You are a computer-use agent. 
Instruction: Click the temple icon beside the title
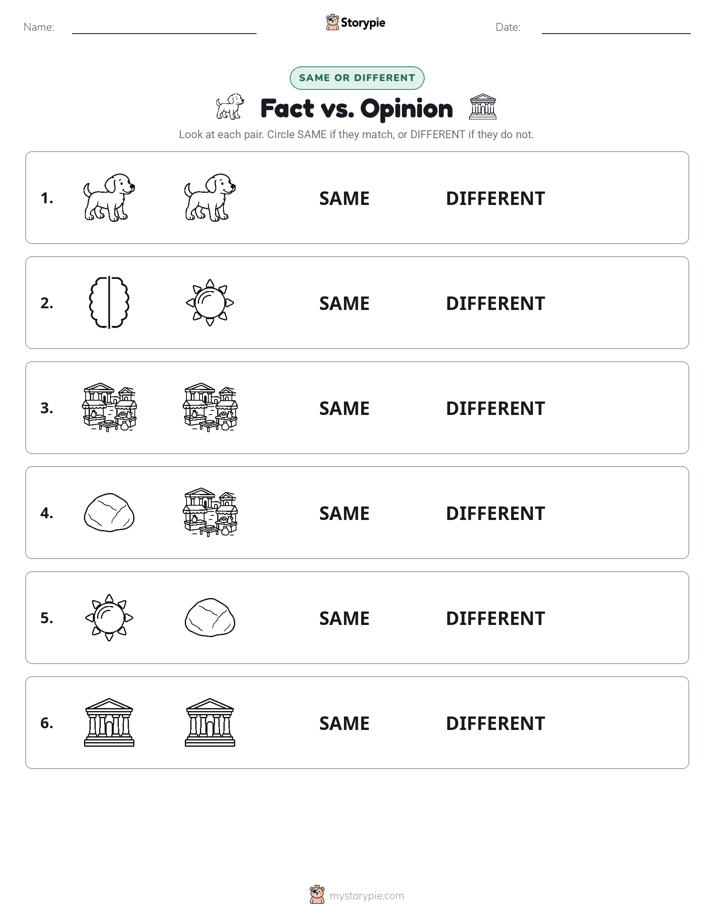pyautogui.click(x=483, y=107)
